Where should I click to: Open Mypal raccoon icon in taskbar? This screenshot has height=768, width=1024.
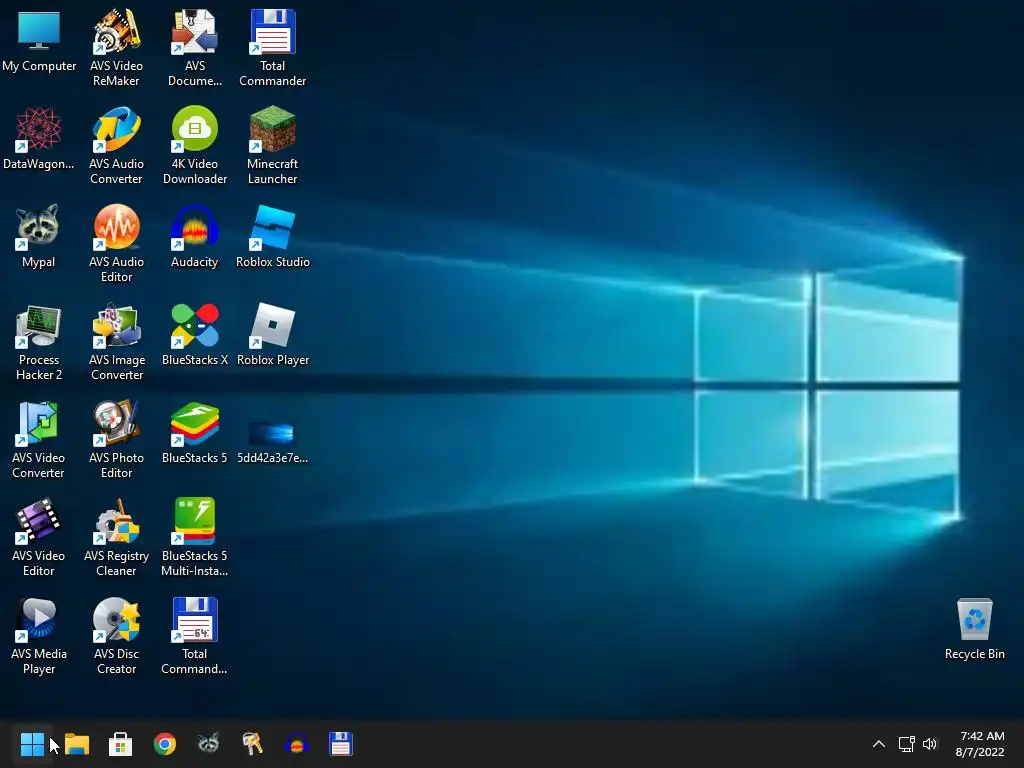(x=208, y=743)
